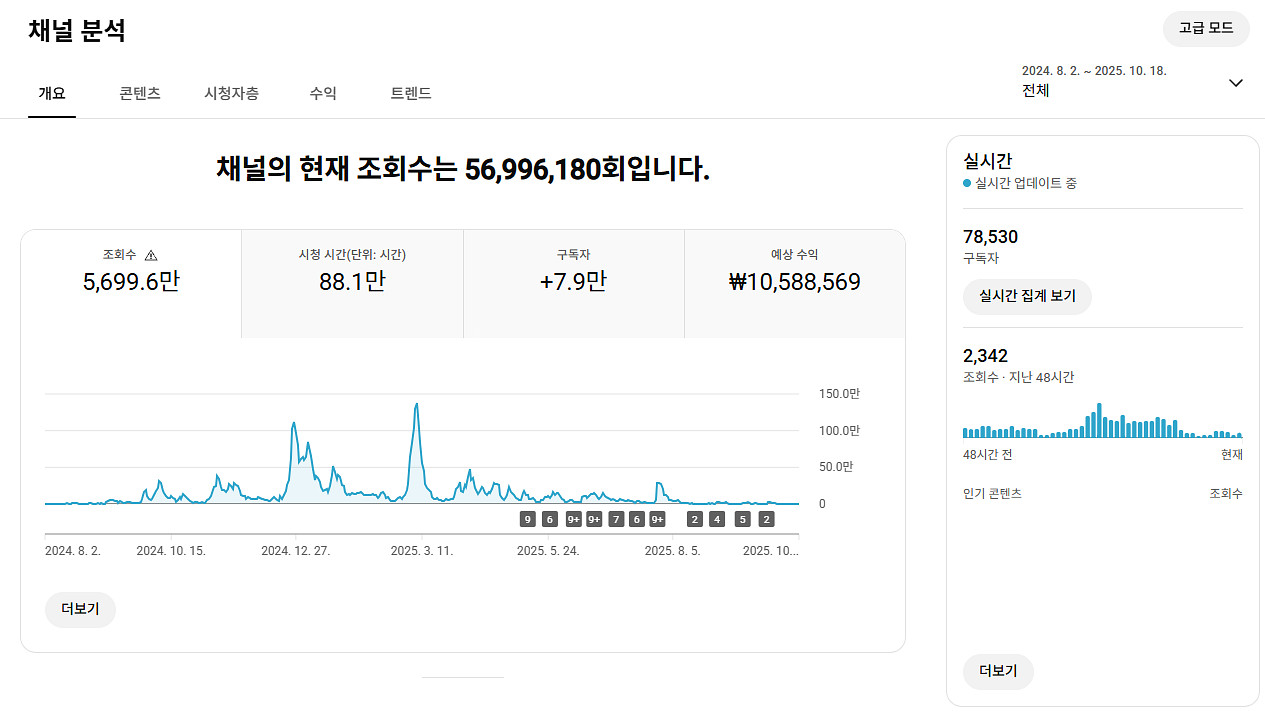The width and height of the screenshot is (1265, 714).
Task: Open 고급 모드 advanced mode
Action: (x=1205, y=28)
